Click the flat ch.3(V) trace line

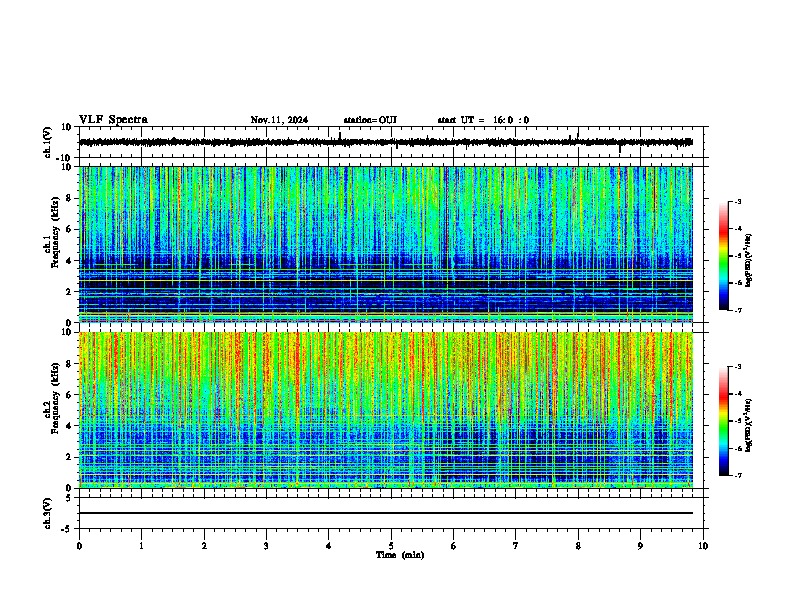[x=385, y=513]
